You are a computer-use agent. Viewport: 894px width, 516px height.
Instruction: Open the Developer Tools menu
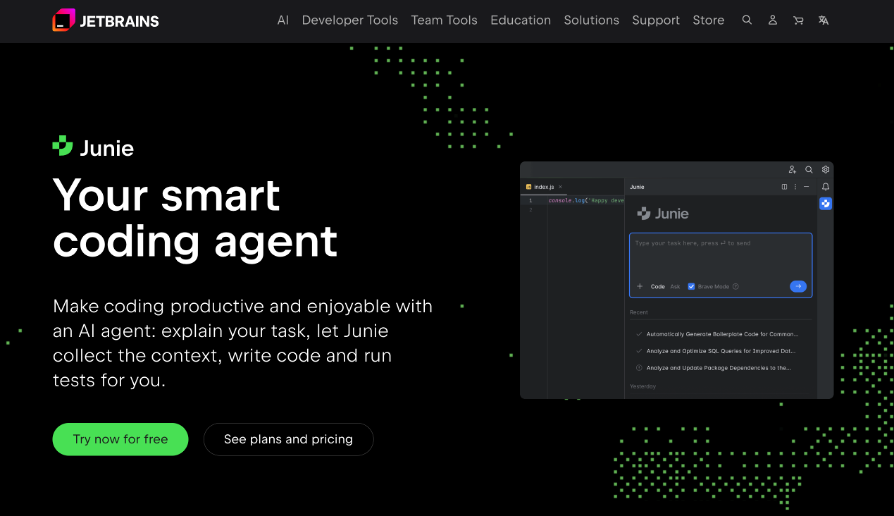(350, 20)
